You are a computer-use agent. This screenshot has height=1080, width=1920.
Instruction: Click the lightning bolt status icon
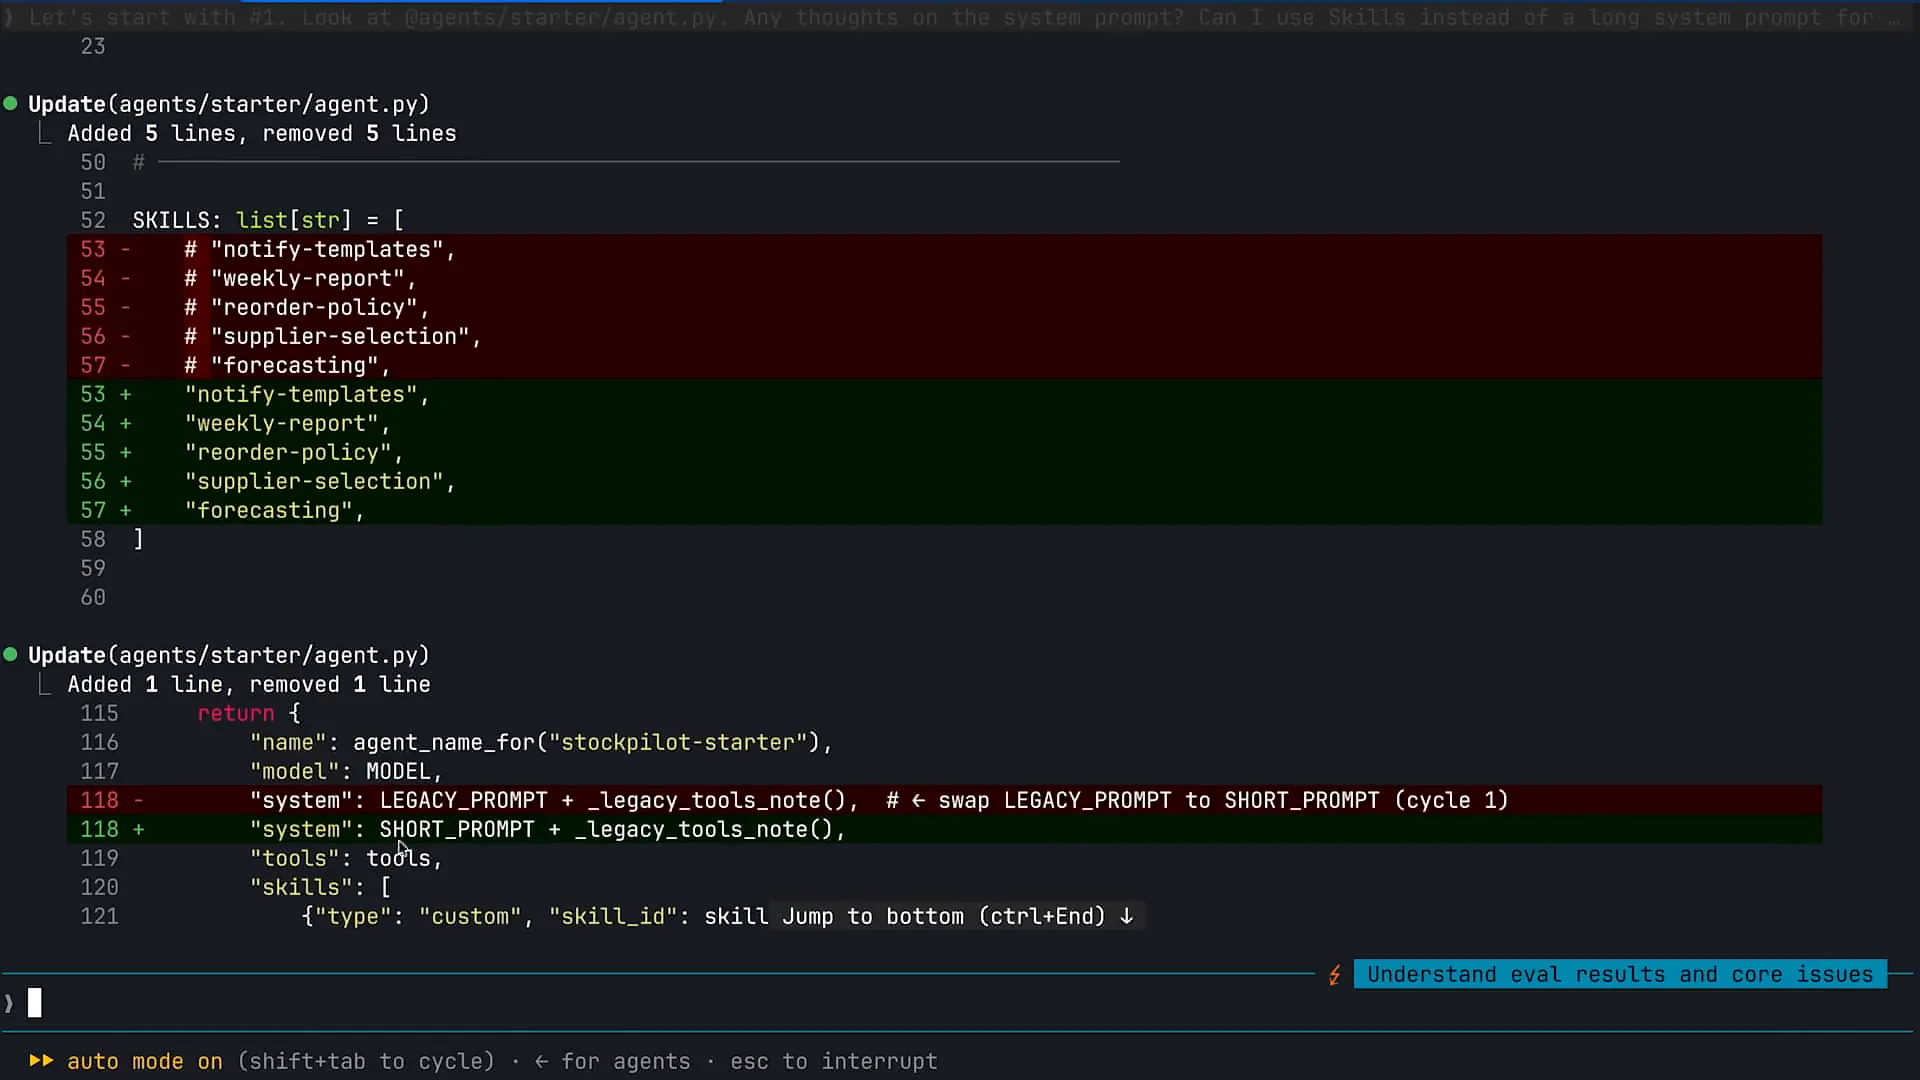[x=1334, y=975]
